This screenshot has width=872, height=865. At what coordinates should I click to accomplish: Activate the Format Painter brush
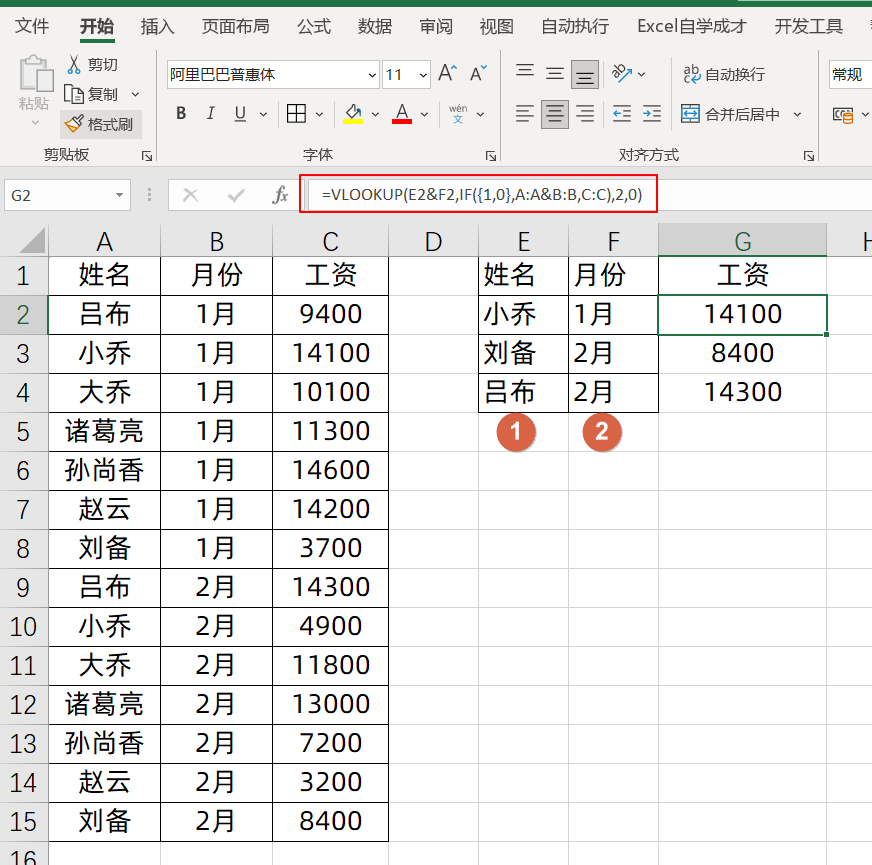[73, 123]
